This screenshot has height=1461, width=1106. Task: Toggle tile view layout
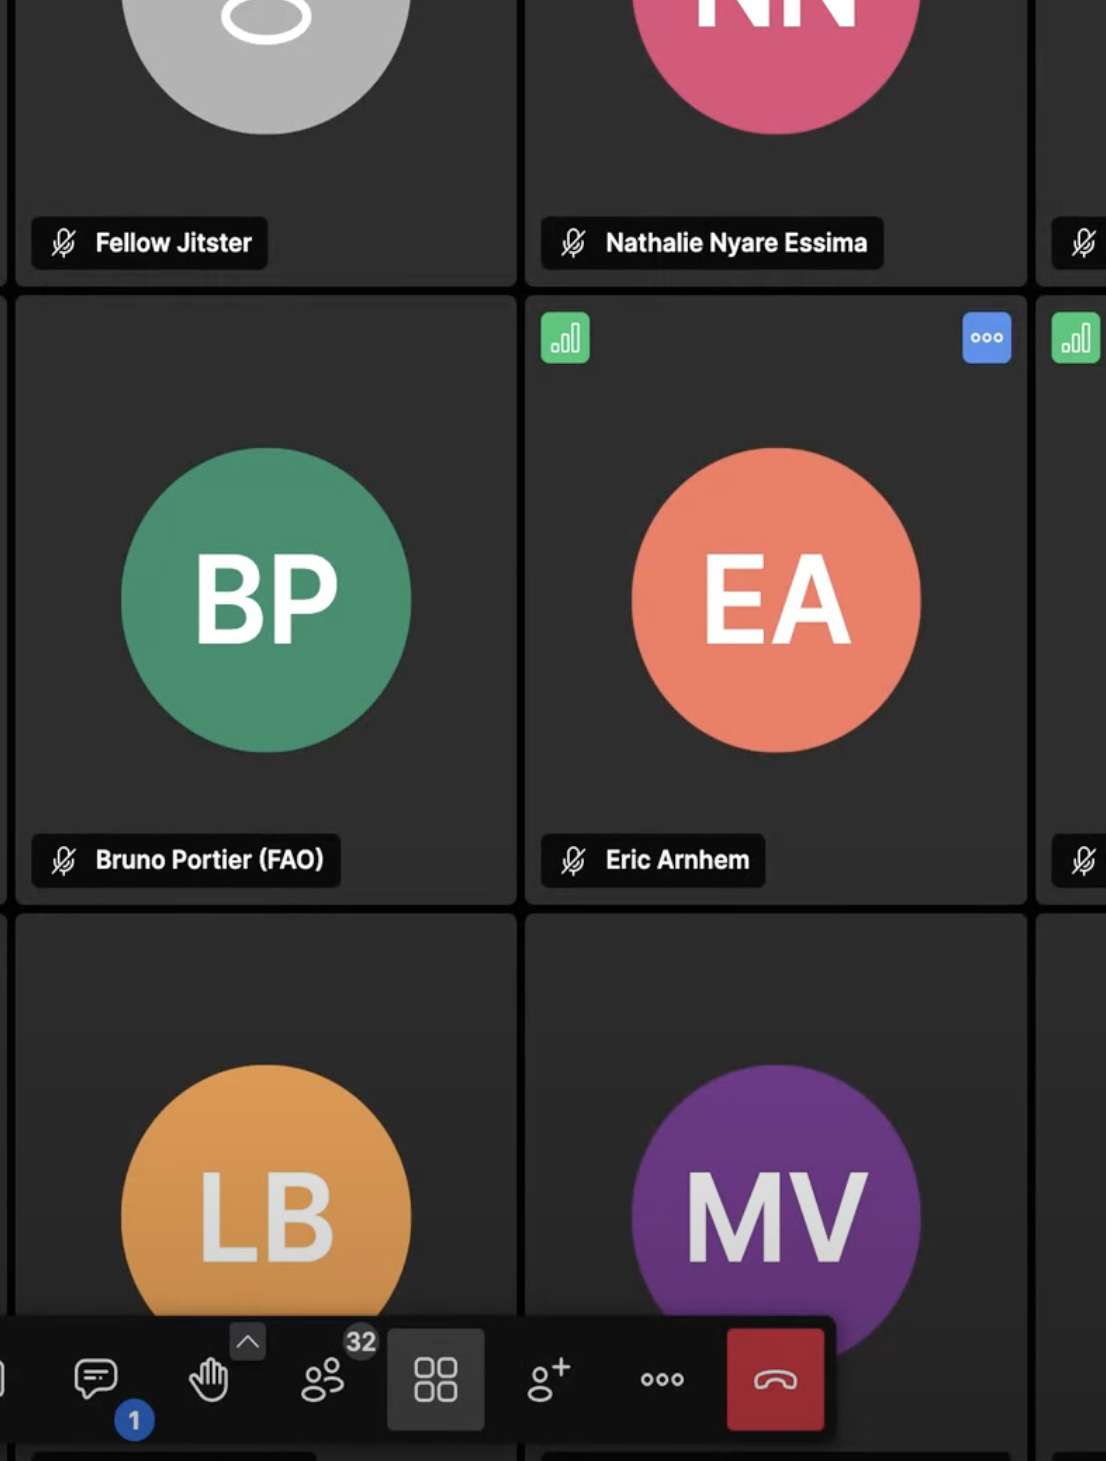436,1380
